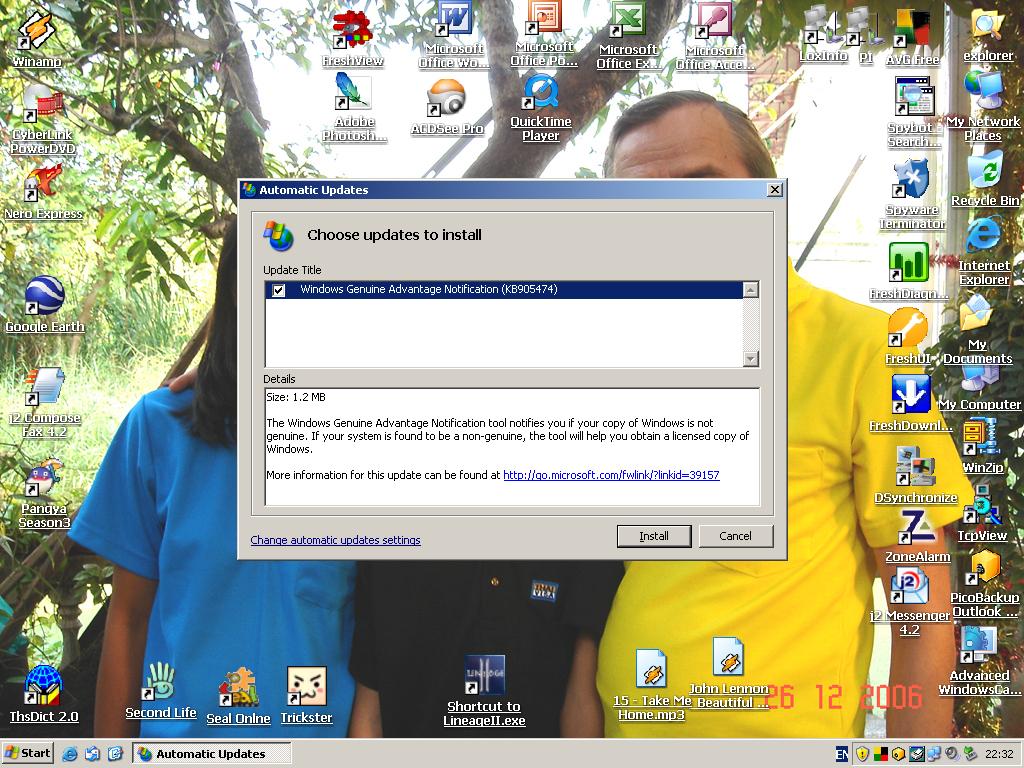Launch Internet Explorer from Quick Launch
This screenshot has height=768, width=1024.
[x=69, y=754]
